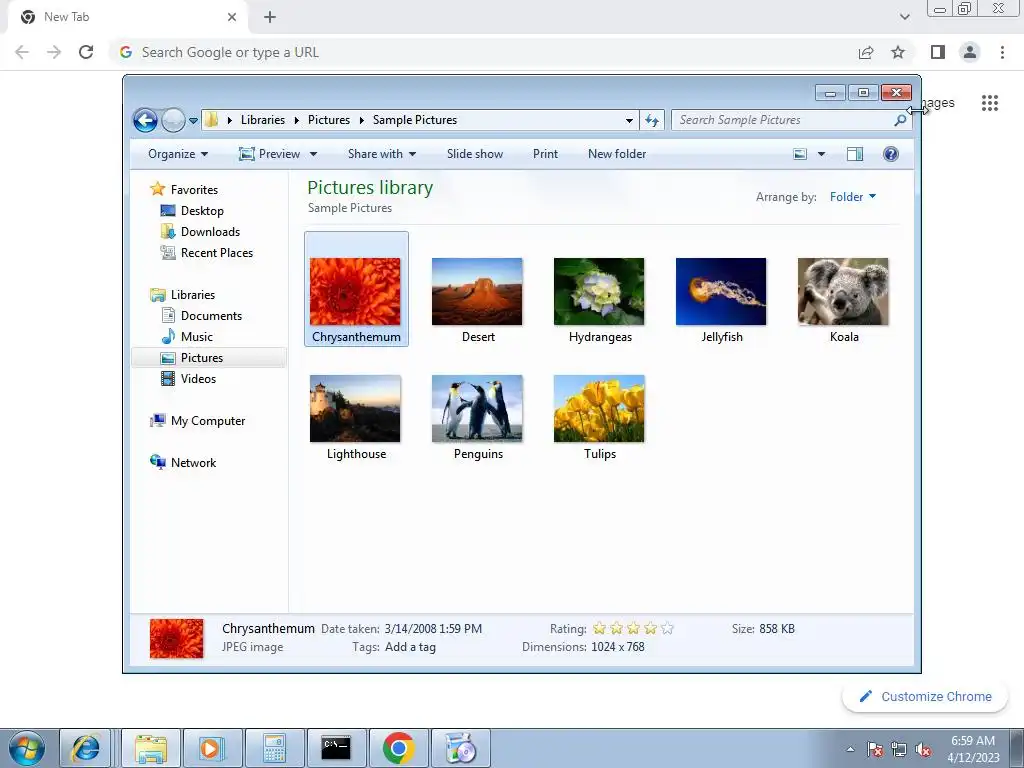Click the Explorer refresh icon beside address bar
The width and height of the screenshot is (1024, 768).
click(652, 120)
